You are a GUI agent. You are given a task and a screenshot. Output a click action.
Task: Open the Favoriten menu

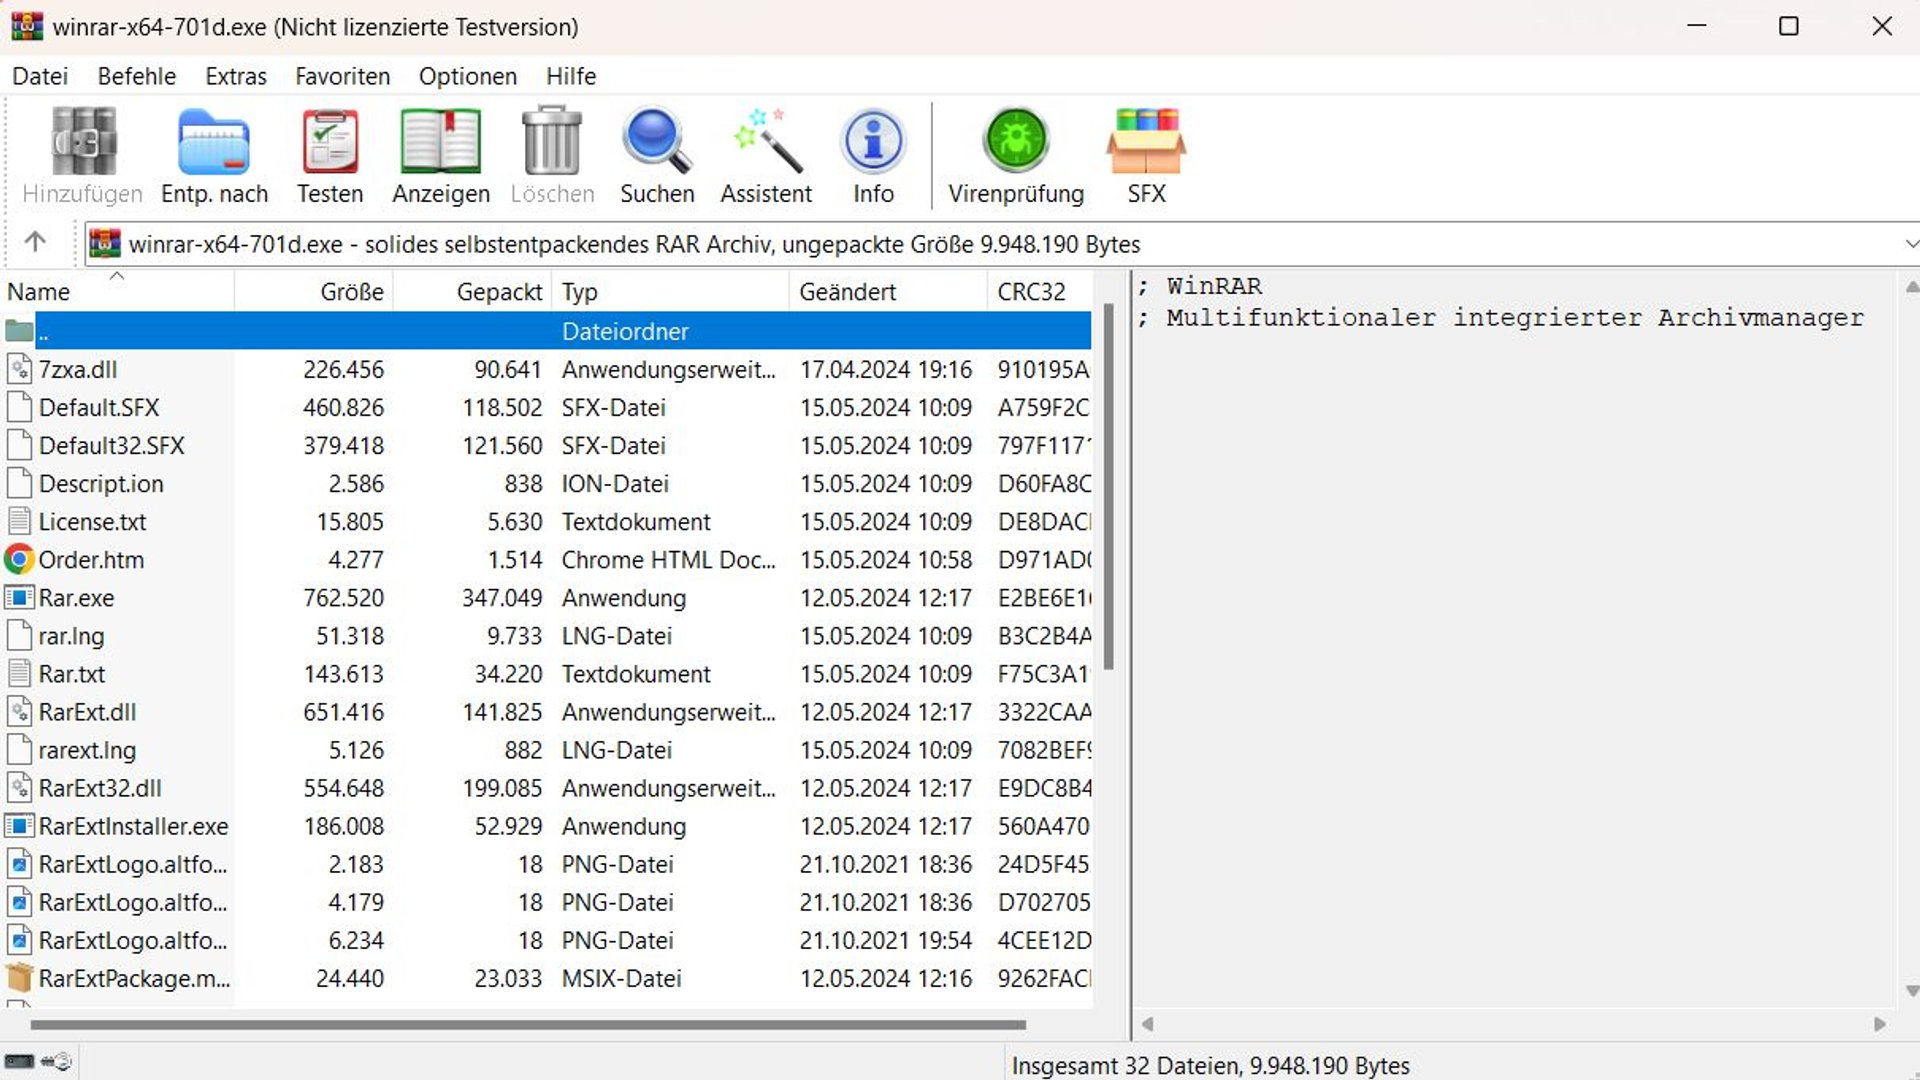coord(341,76)
